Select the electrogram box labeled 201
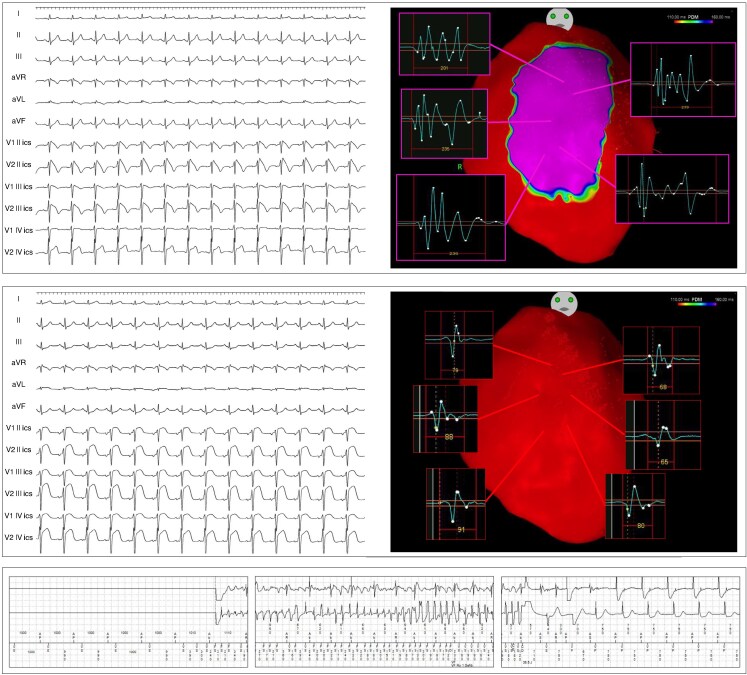 pyautogui.click(x=443, y=45)
